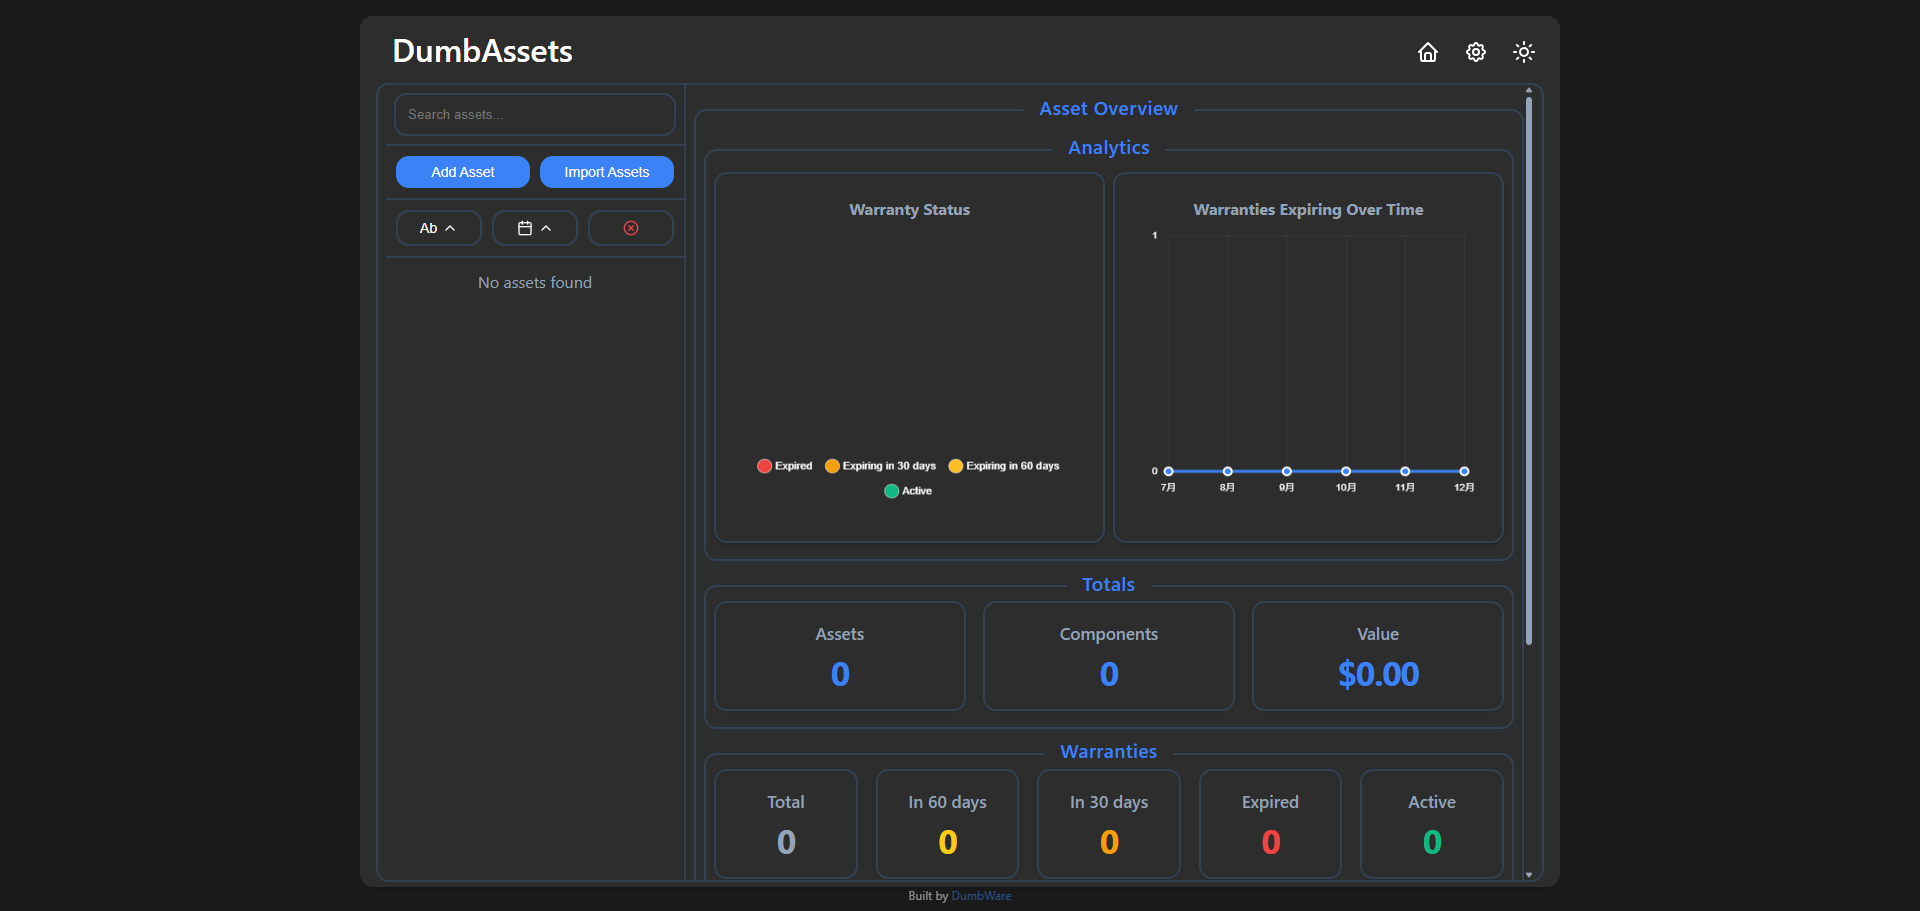
Task: Open the home icon in header
Action: (1428, 52)
